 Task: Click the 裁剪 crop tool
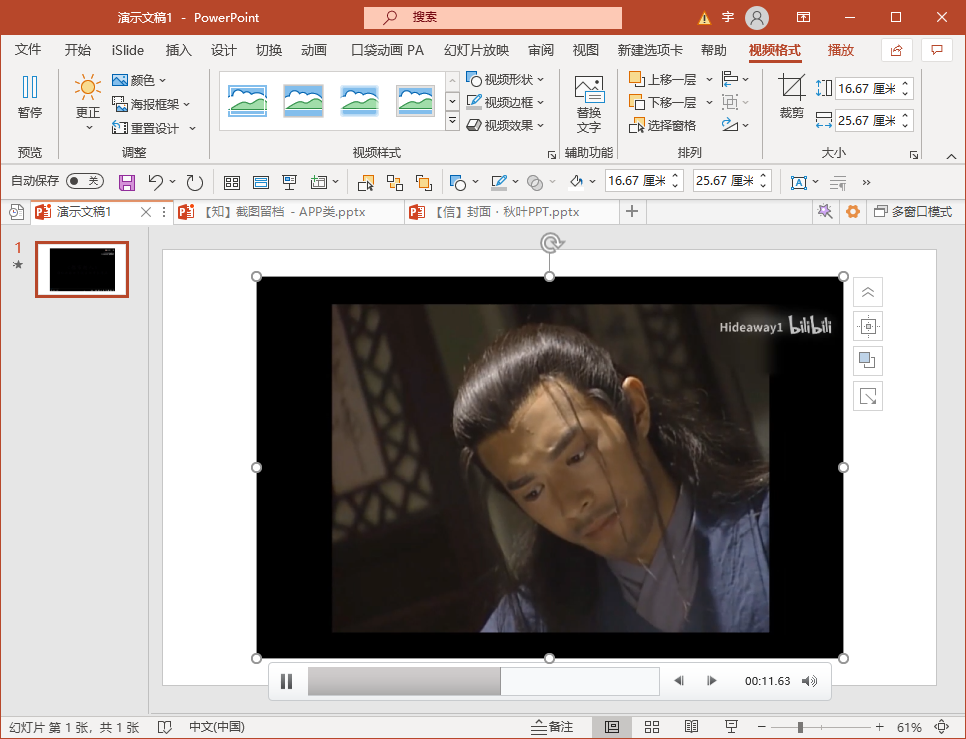coord(792,97)
